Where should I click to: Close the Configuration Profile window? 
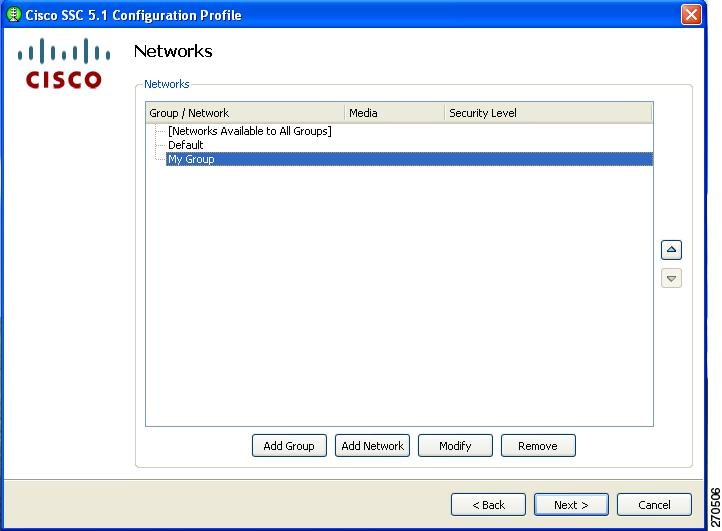[x=691, y=14]
